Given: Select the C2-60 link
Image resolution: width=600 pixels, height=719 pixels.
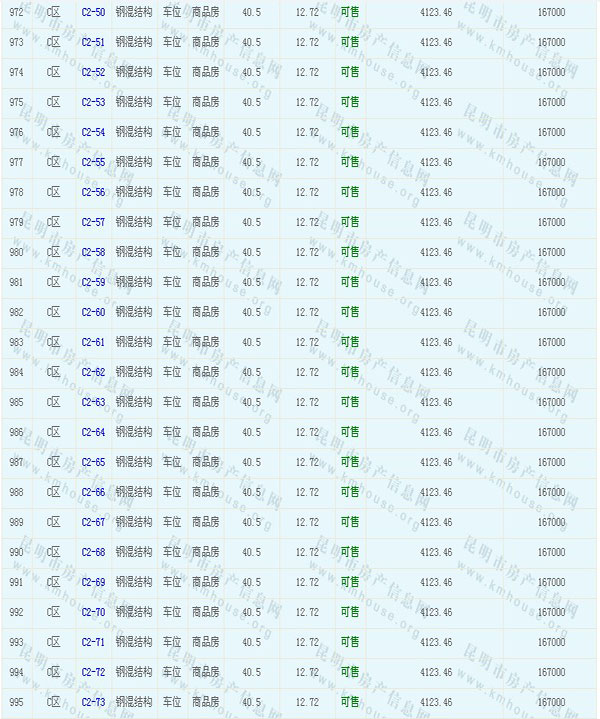Looking at the screenshot, I should (93, 312).
